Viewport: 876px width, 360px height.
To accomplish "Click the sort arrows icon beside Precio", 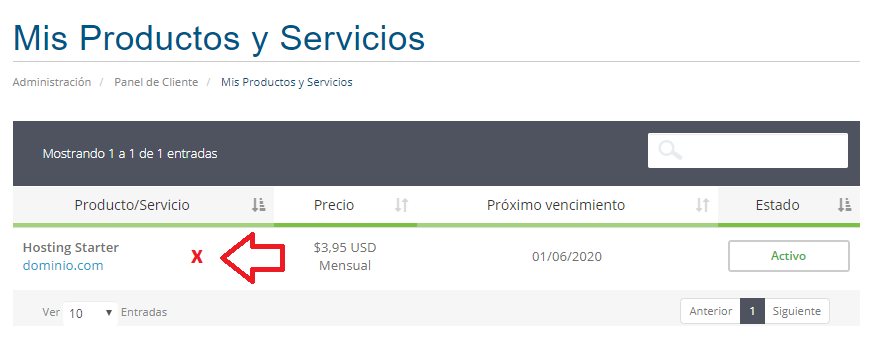I will pos(401,205).
